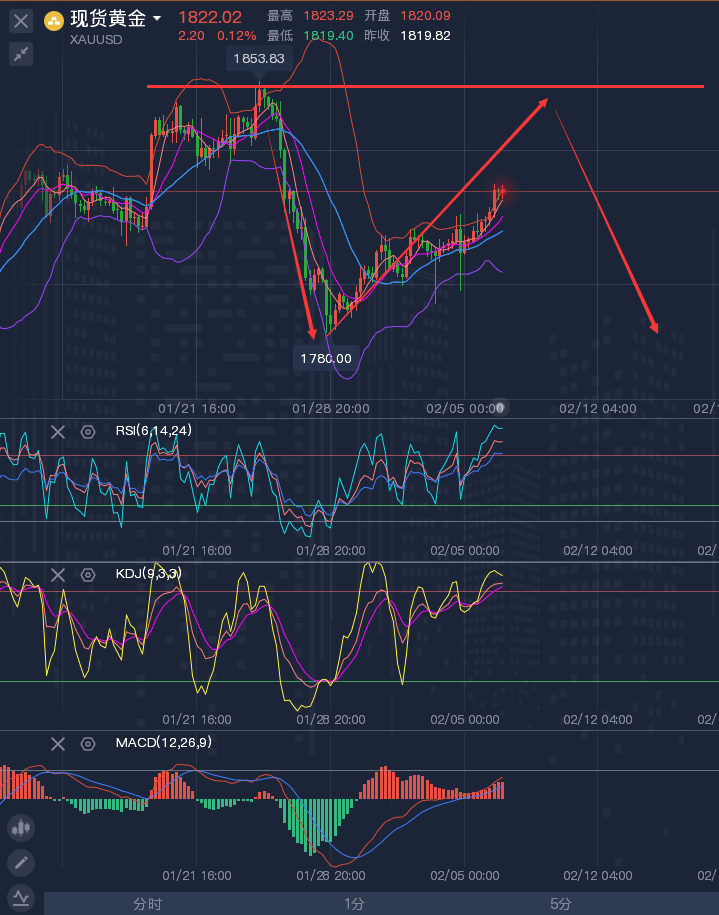Switch to the 分时 timeframe tab

coord(147,904)
